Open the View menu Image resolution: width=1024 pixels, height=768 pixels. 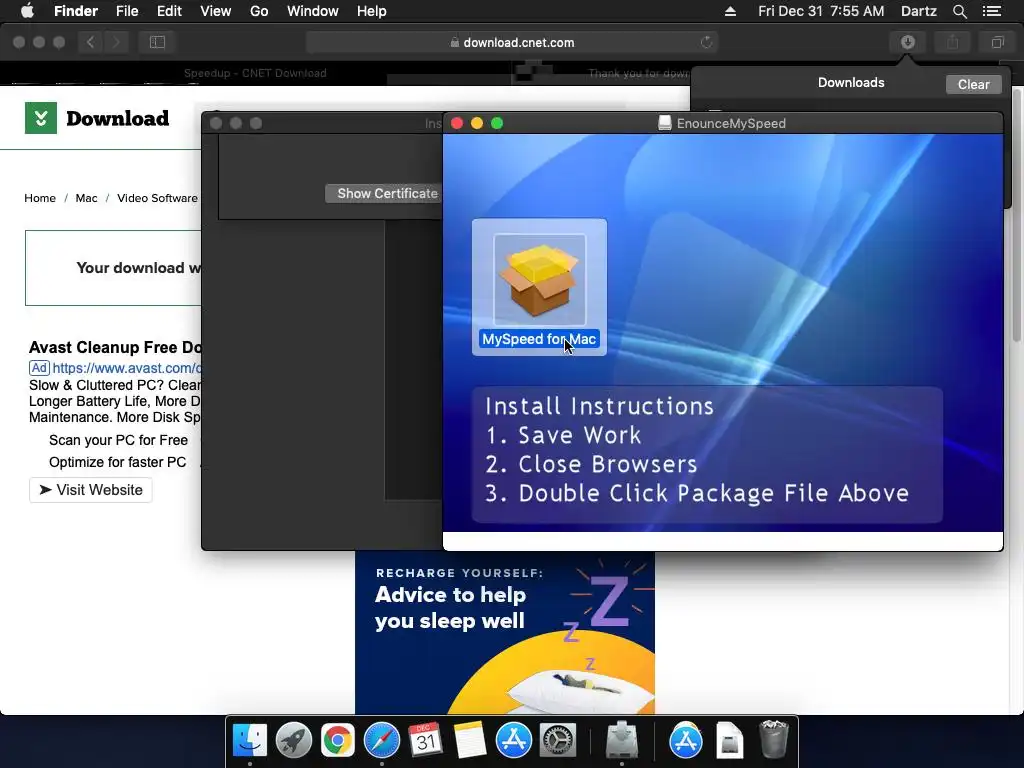tap(216, 11)
